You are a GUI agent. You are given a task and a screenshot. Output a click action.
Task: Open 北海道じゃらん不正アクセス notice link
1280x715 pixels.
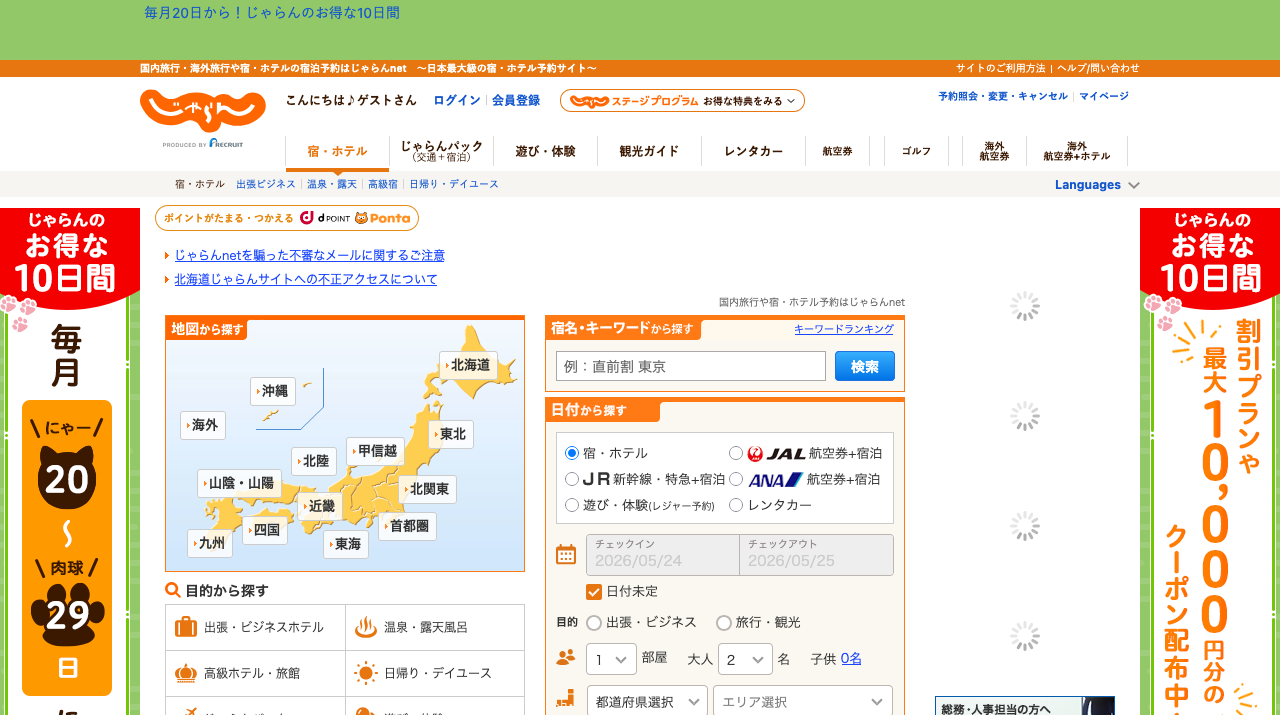point(306,280)
